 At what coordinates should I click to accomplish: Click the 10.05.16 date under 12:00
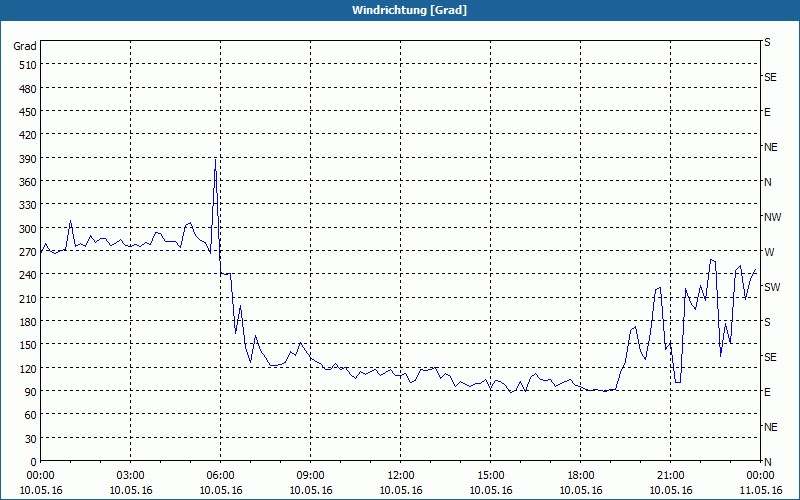[401, 490]
